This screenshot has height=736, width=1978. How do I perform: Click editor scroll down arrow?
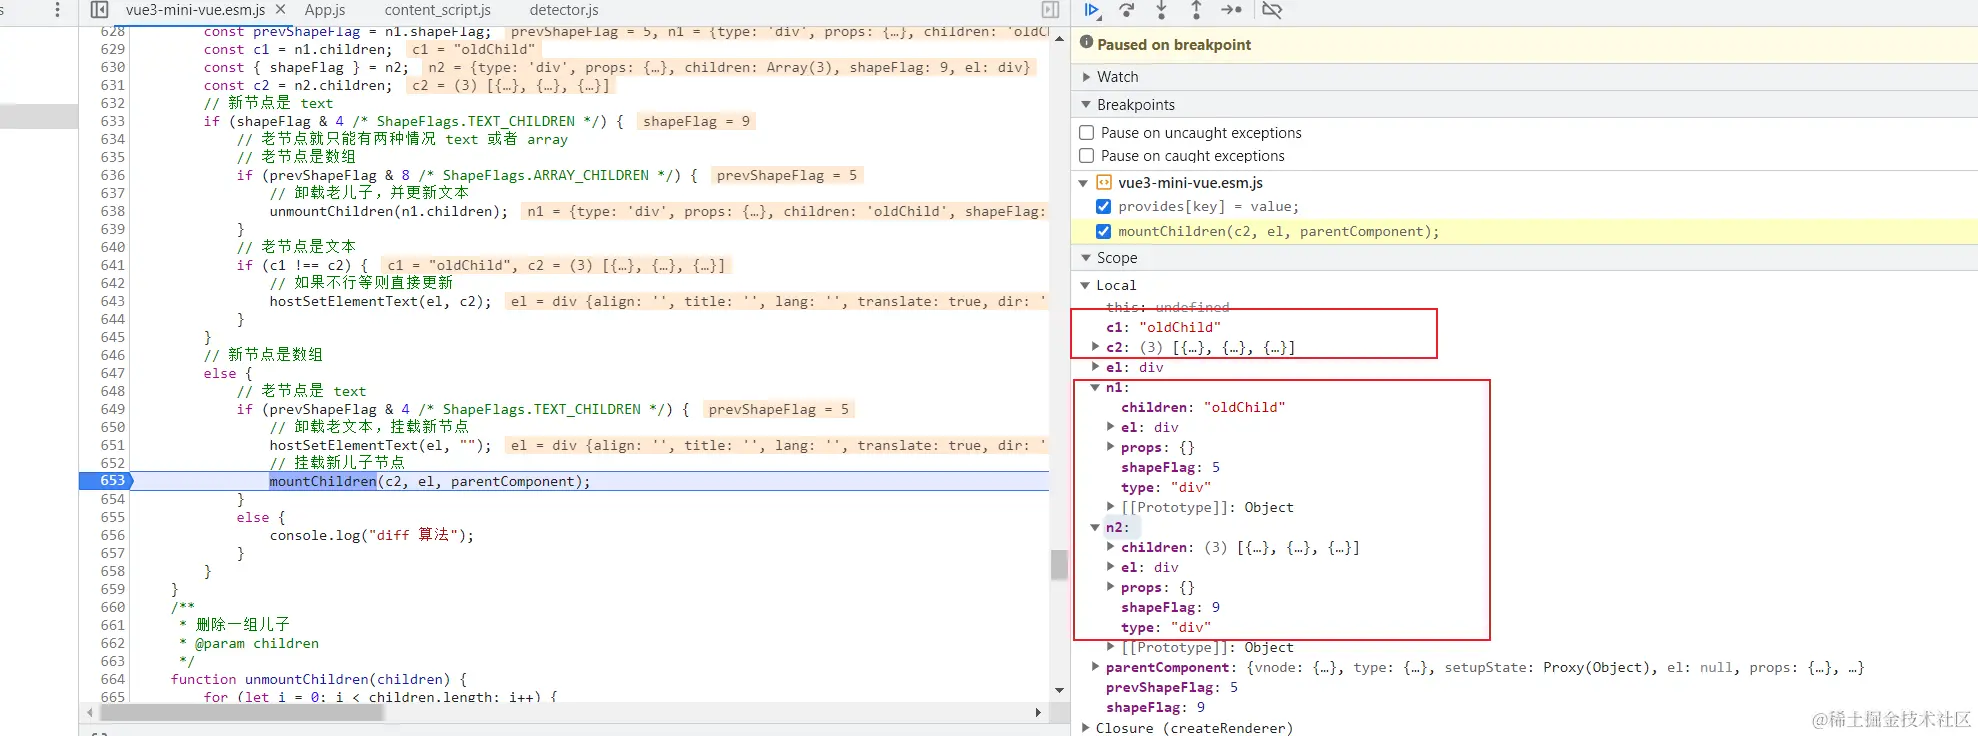[1059, 690]
